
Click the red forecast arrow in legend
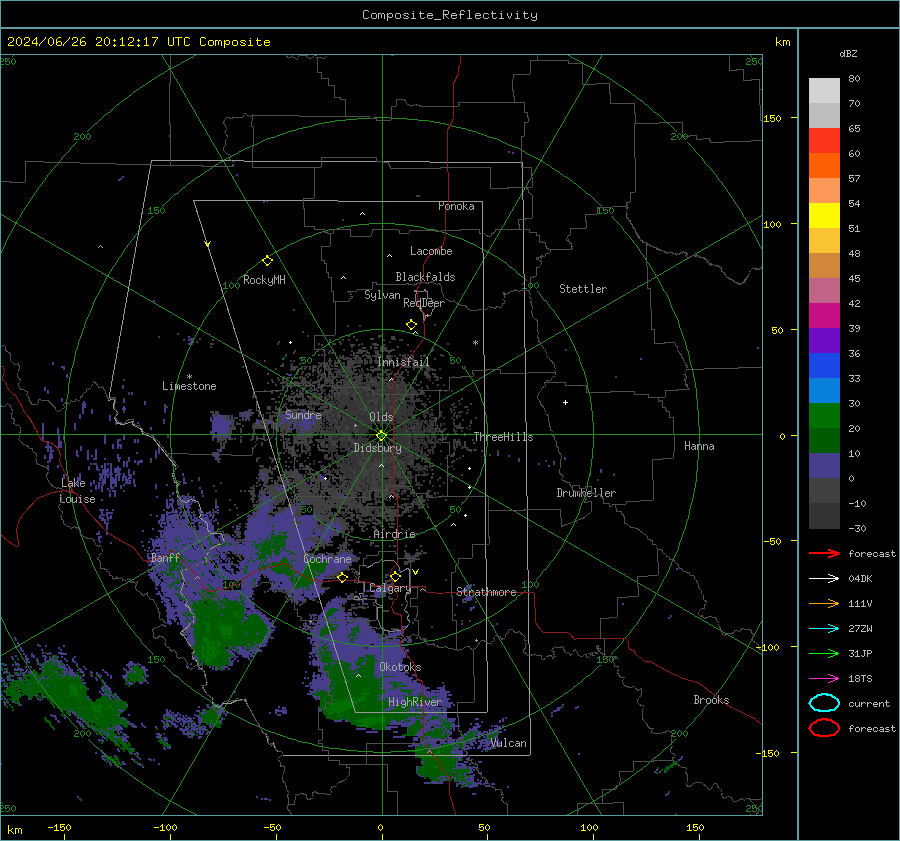coord(824,553)
